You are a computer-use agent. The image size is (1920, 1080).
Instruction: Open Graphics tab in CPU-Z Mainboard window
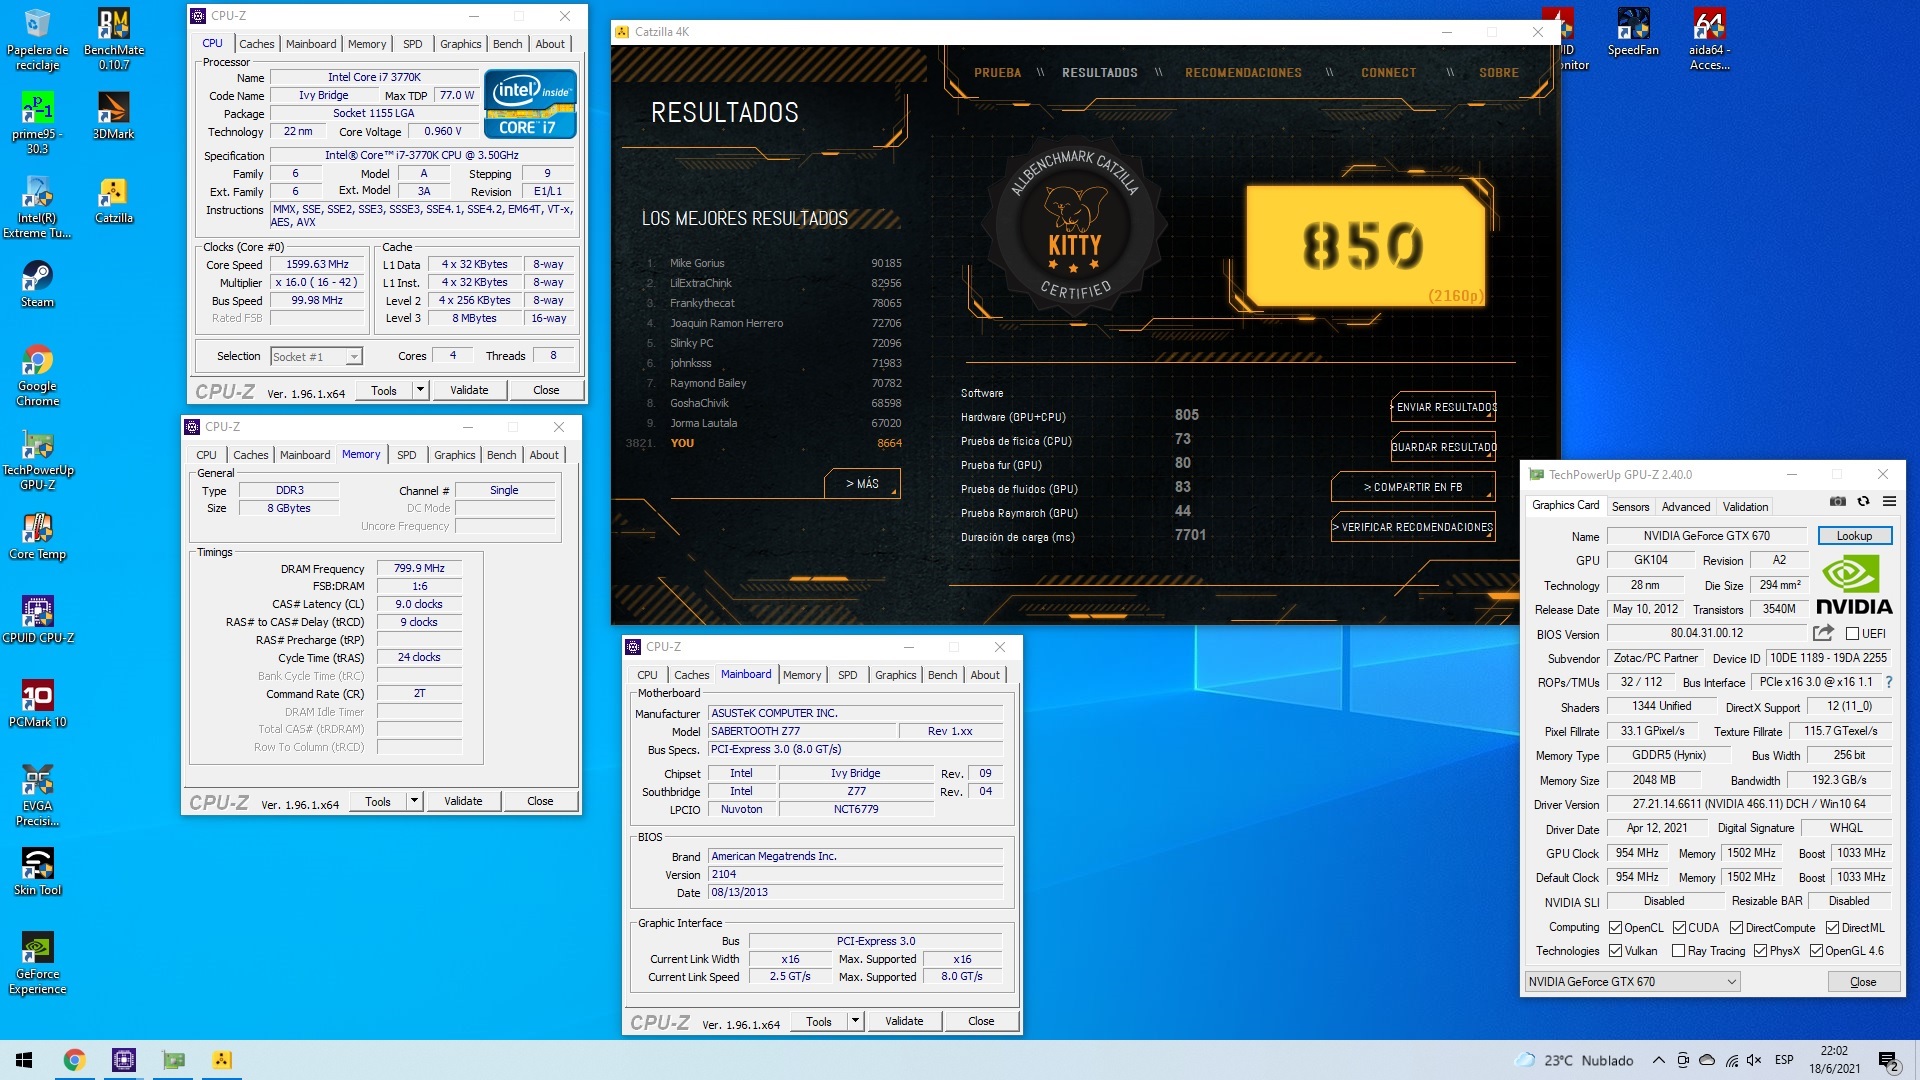click(895, 675)
